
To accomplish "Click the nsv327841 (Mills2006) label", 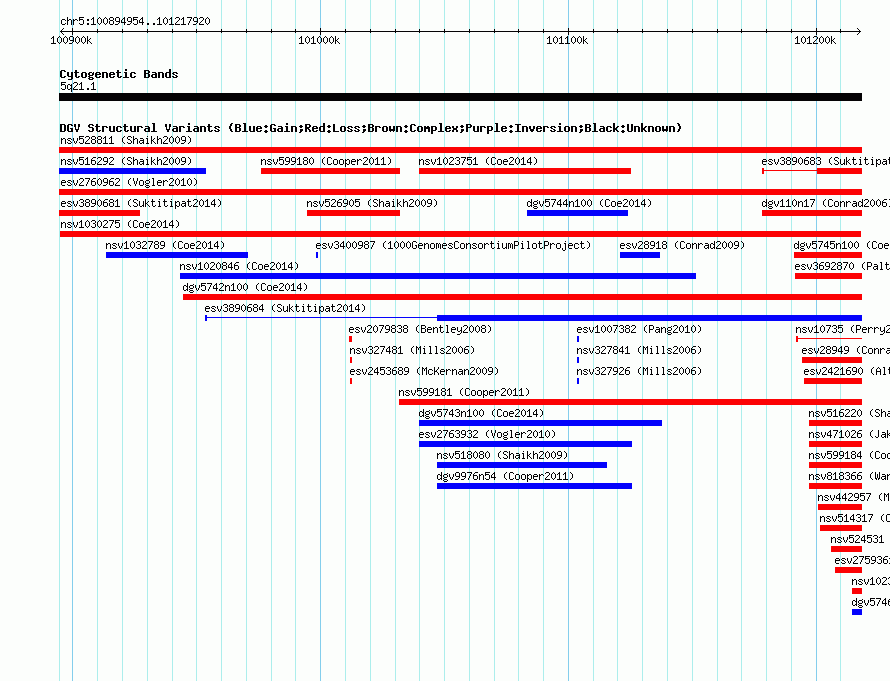I will 639,350.
